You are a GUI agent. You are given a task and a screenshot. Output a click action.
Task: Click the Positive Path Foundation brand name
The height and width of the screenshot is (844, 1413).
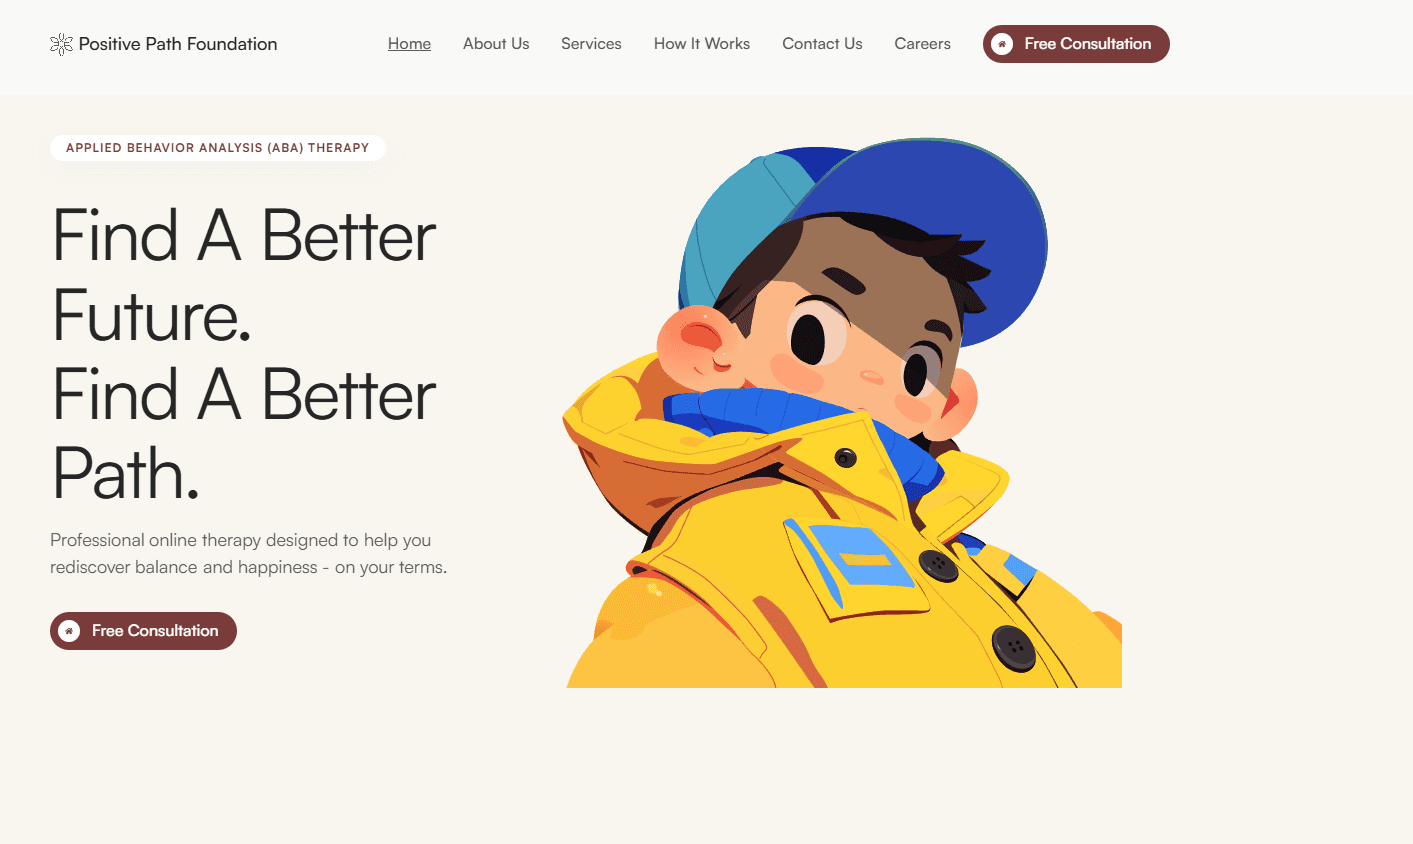click(178, 44)
